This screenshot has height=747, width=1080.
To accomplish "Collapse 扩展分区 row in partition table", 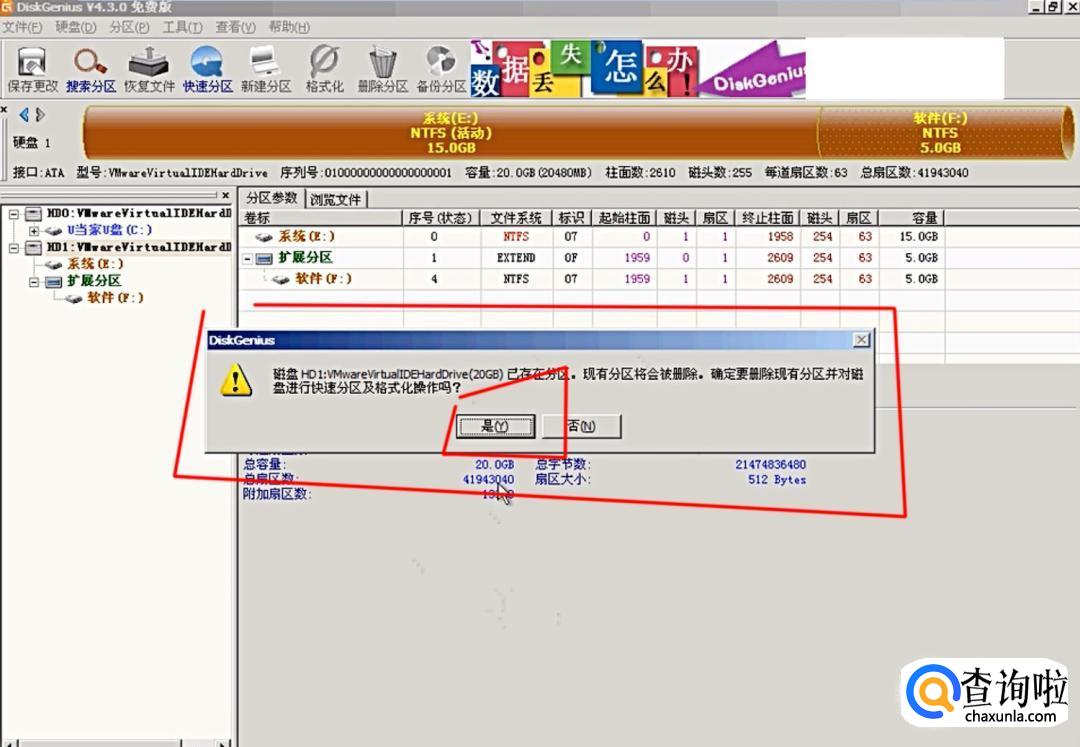I will coord(247,259).
